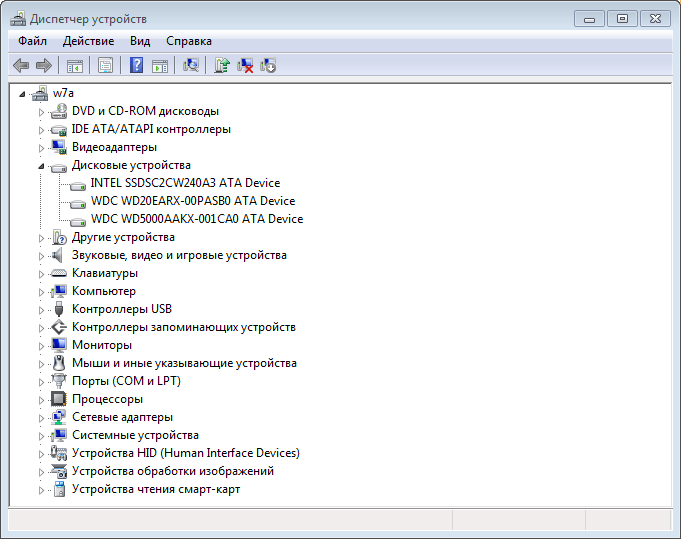This screenshot has height=539, width=681.
Task: Open the Вид menu
Action: [140, 41]
